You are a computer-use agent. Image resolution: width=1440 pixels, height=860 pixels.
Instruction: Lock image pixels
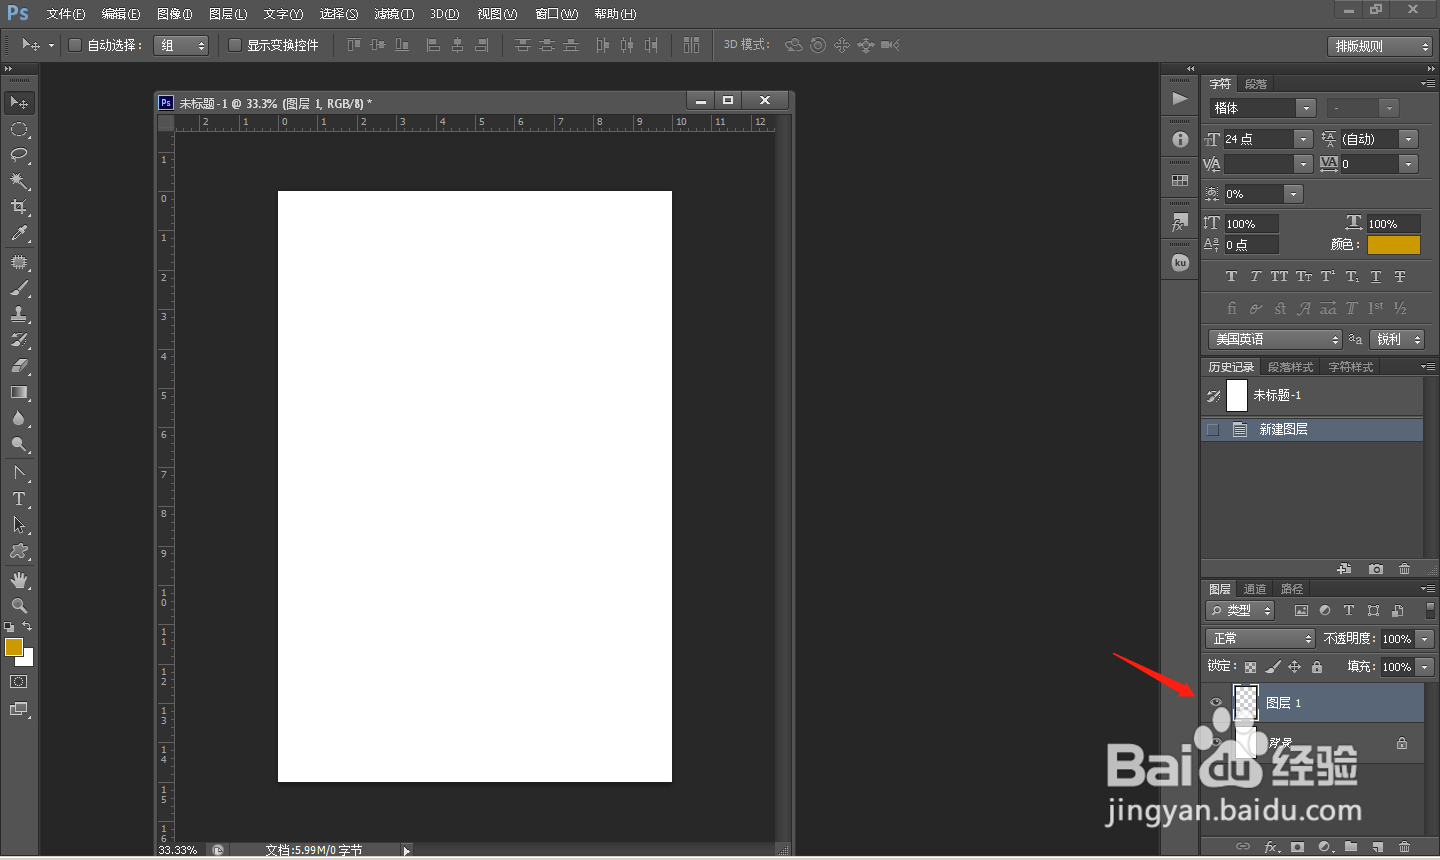tap(1273, 667)
